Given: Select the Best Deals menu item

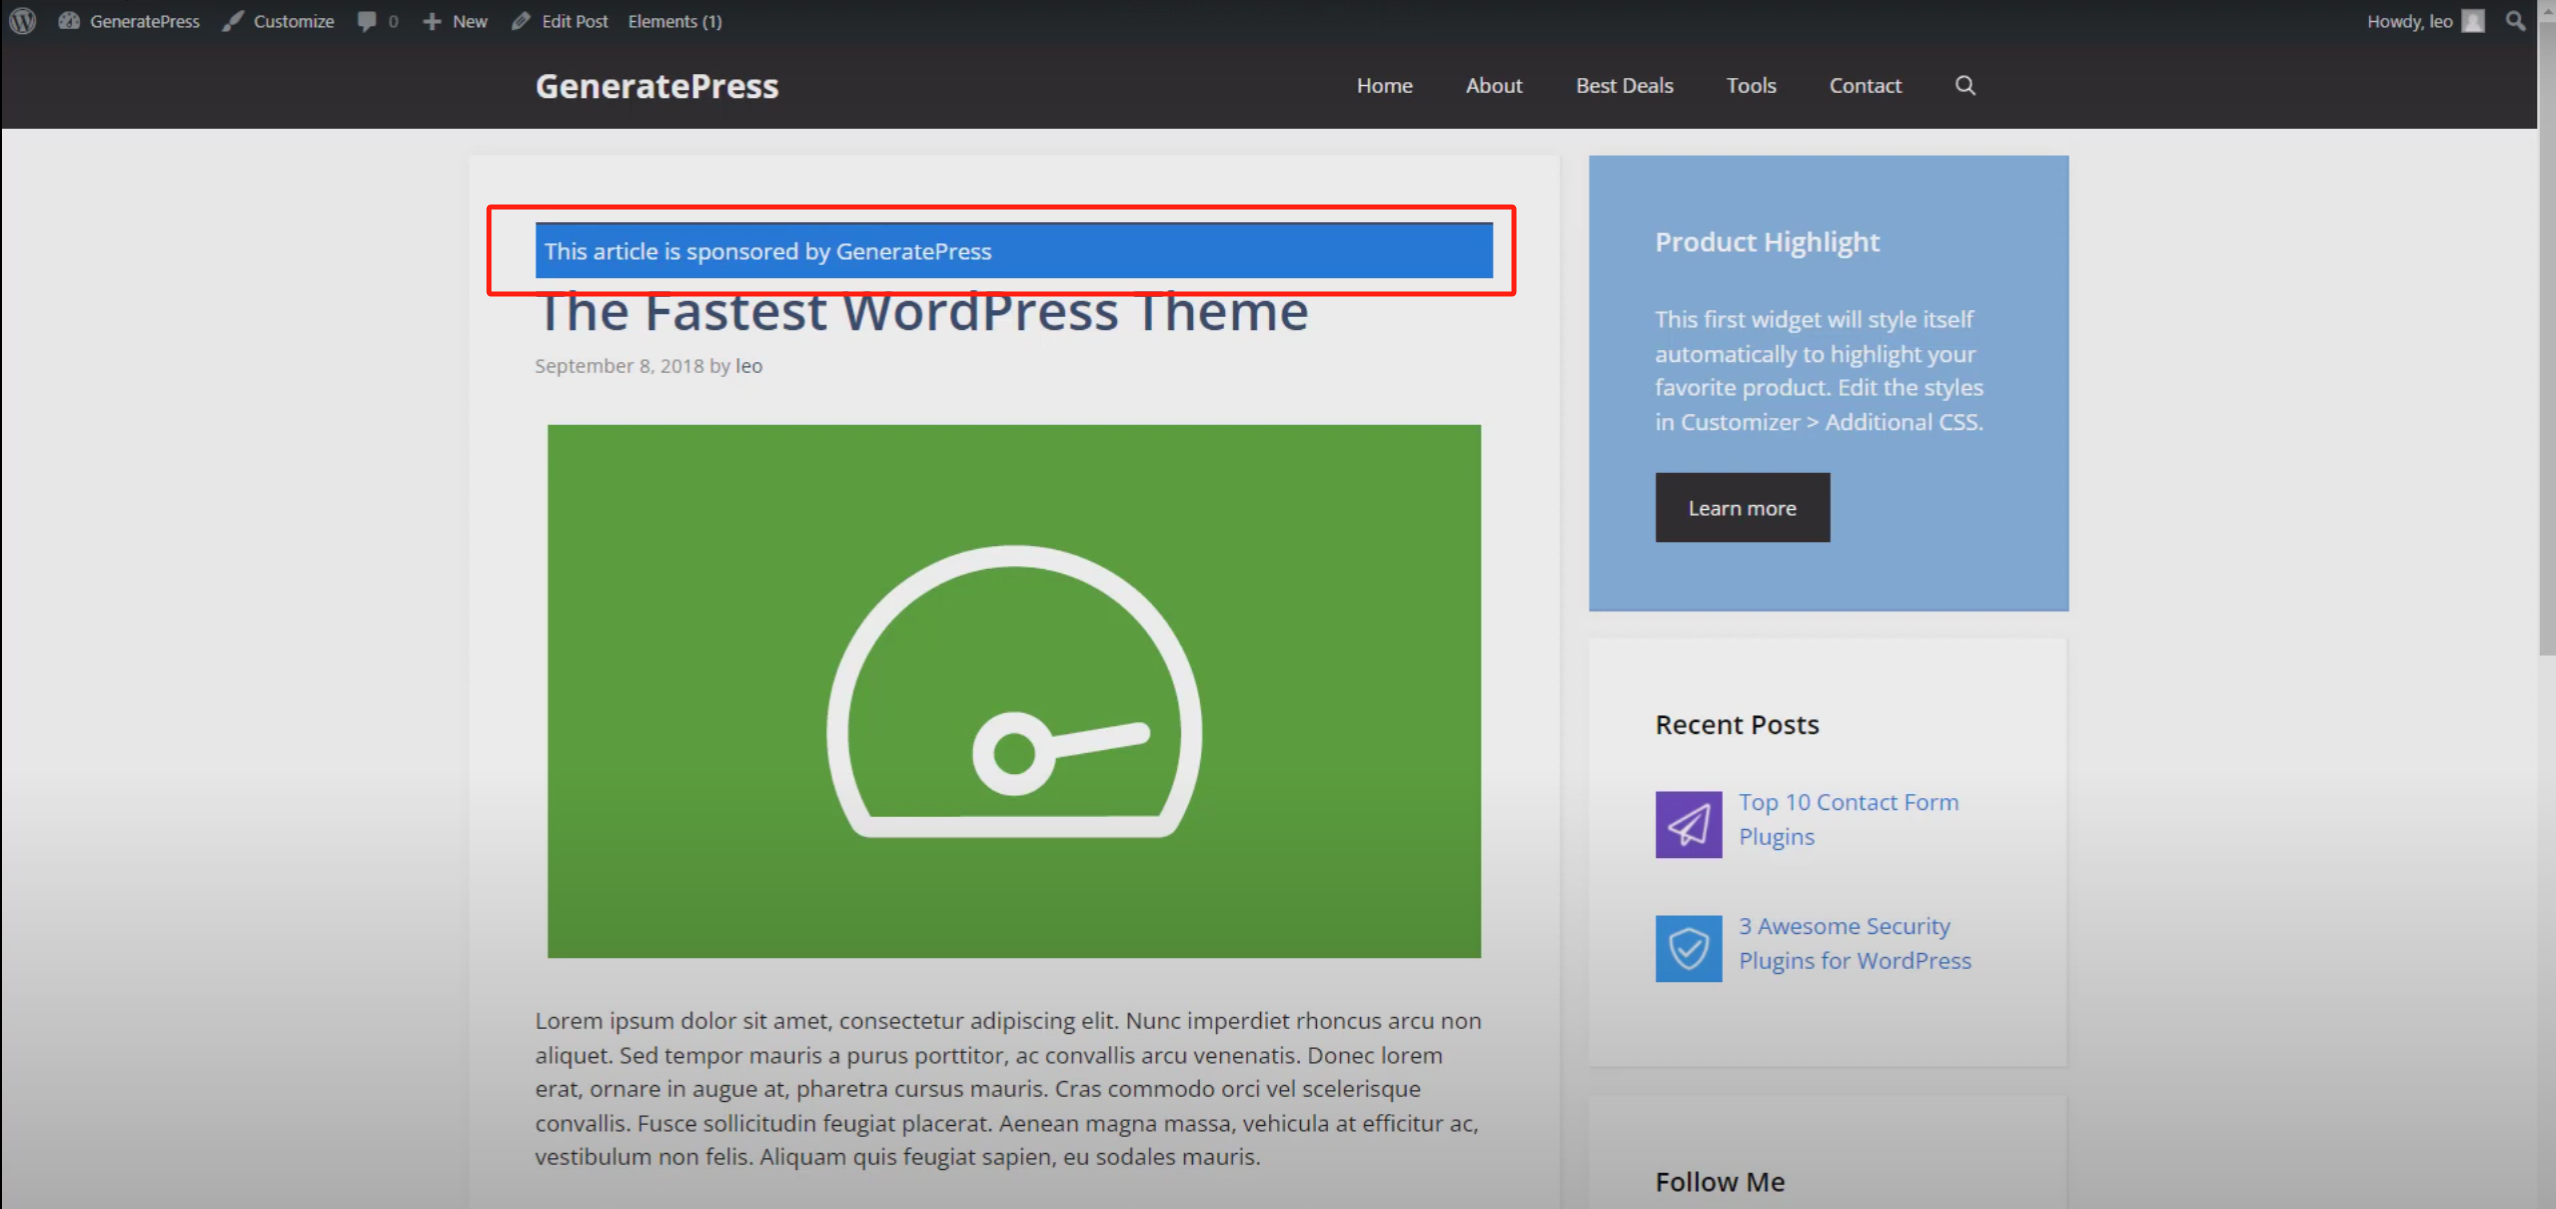Looking at the screenshot, I should (x=1623, y=86).
